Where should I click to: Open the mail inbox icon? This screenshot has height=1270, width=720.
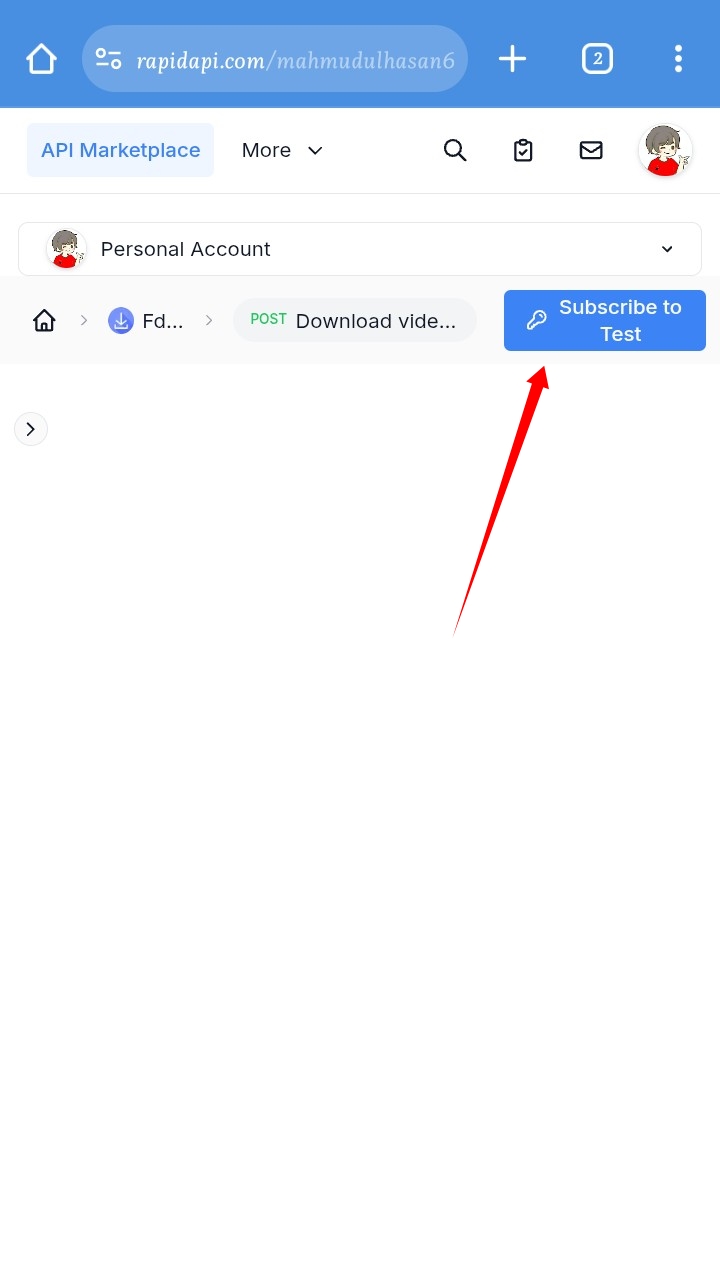[x=591, y=150]
